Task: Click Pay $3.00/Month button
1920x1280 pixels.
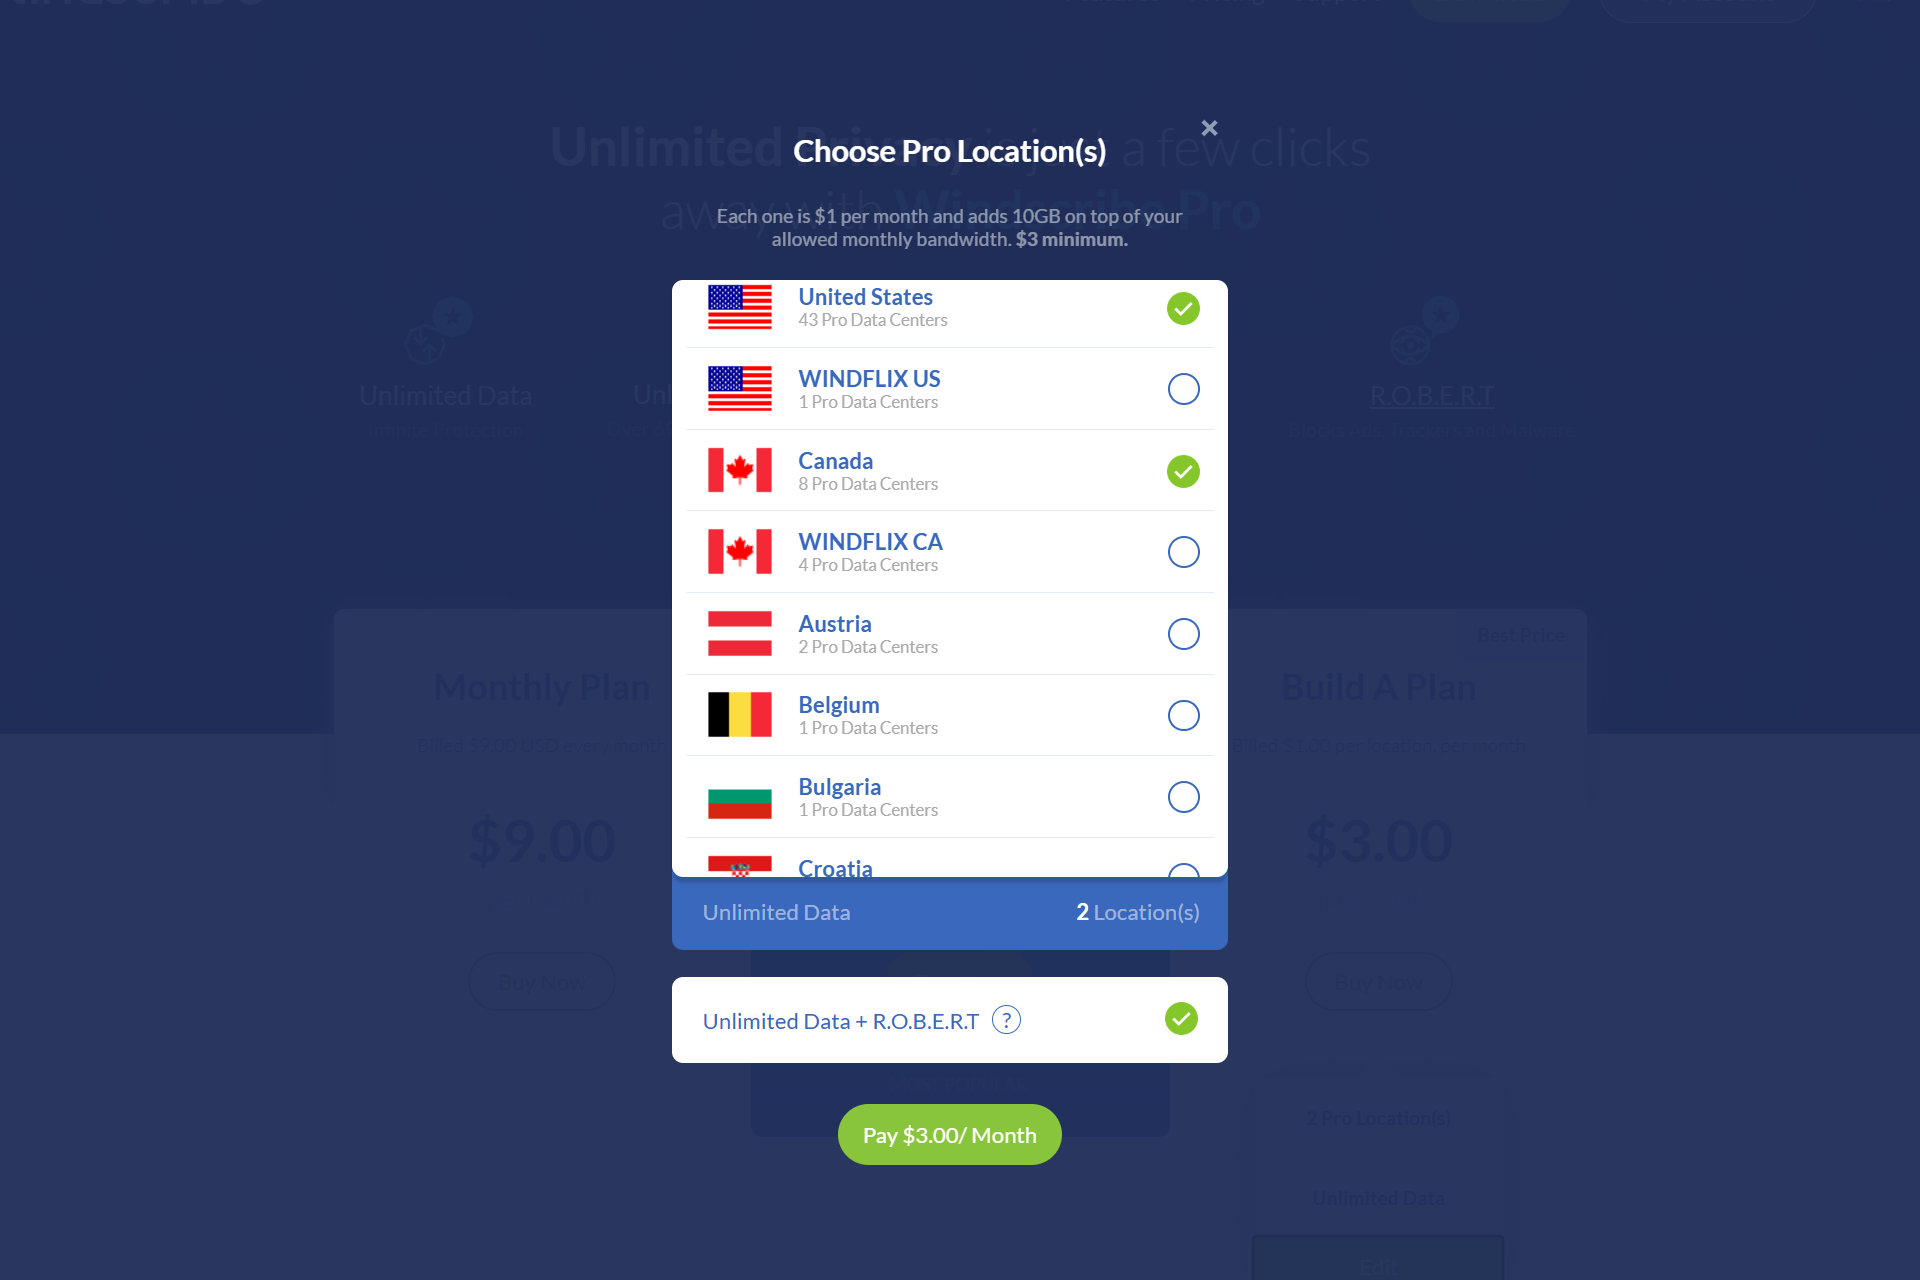Action: [x=950, y=1134]
